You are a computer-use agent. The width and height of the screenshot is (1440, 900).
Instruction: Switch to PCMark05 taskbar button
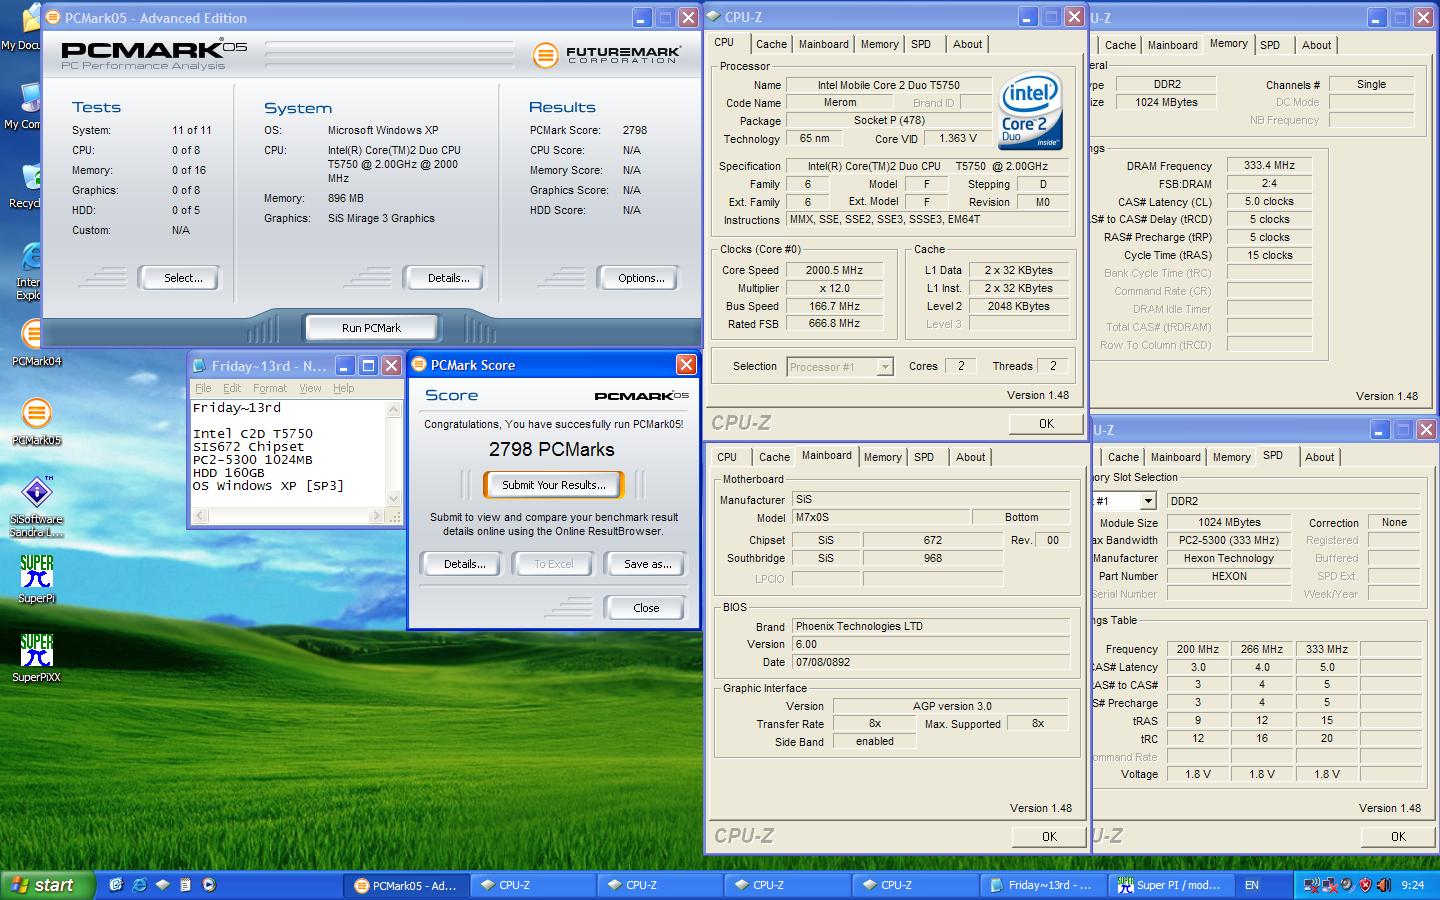point(406,885)
